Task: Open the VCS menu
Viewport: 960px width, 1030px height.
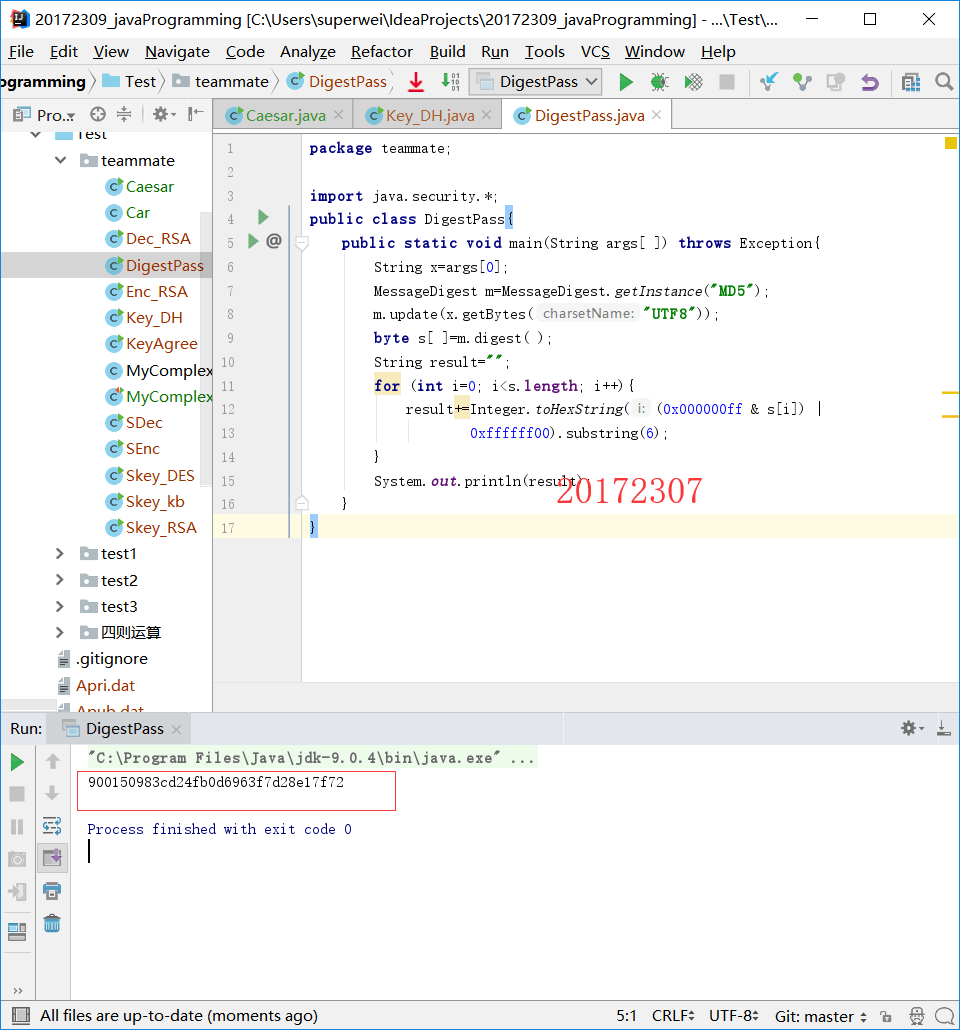Action: [595, 52]
